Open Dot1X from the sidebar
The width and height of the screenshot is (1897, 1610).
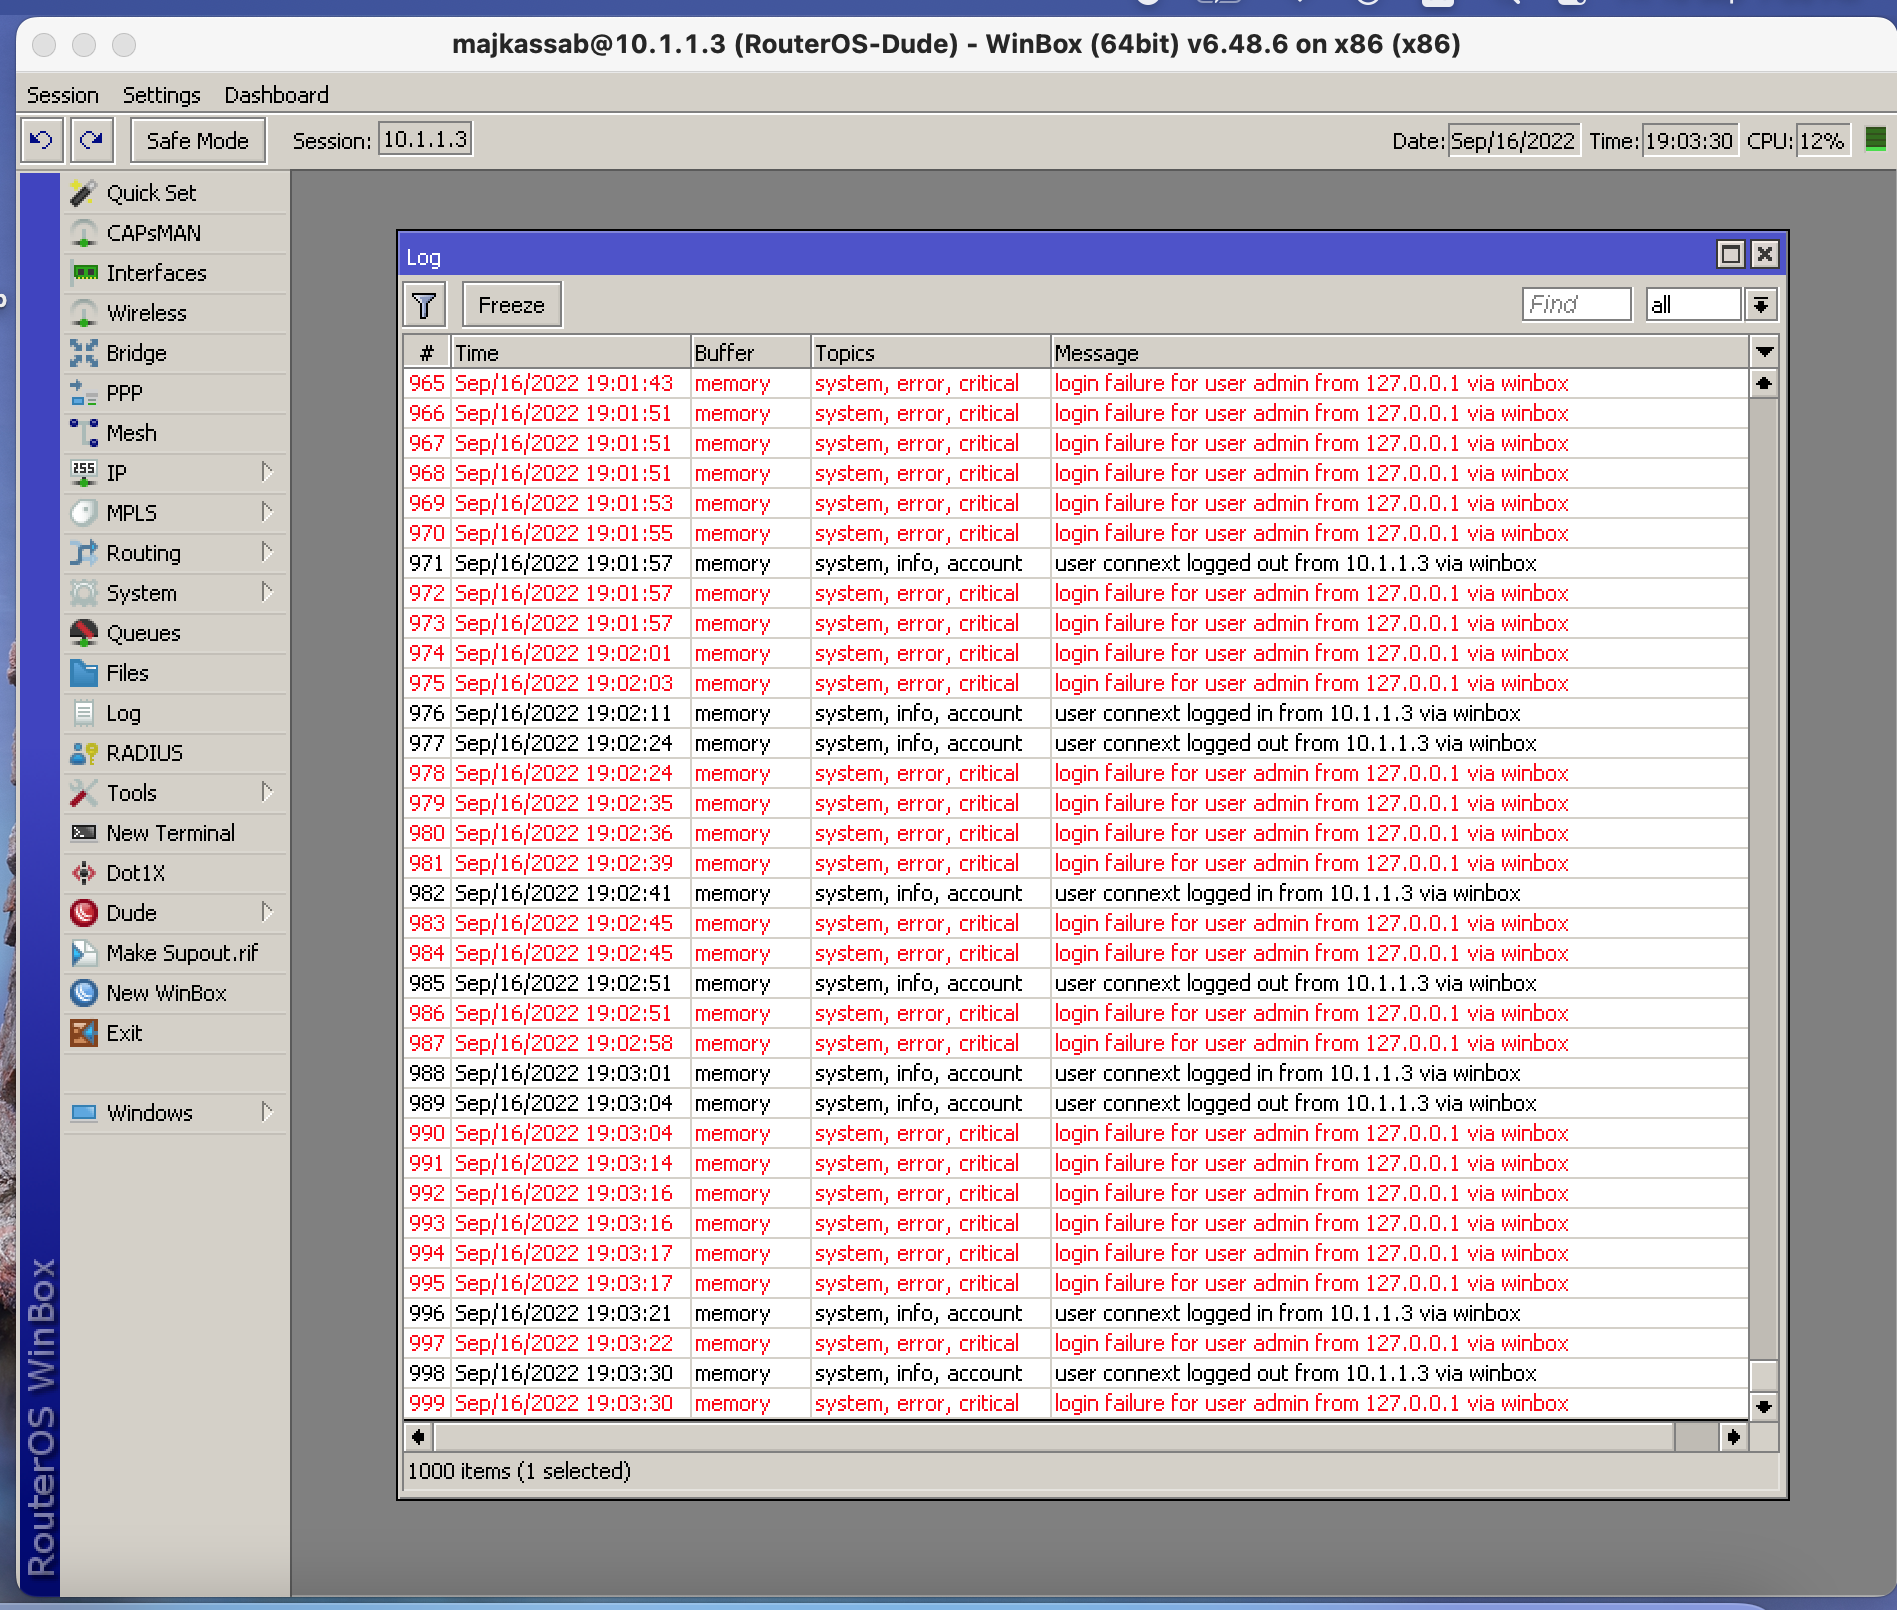click(135, 873)
